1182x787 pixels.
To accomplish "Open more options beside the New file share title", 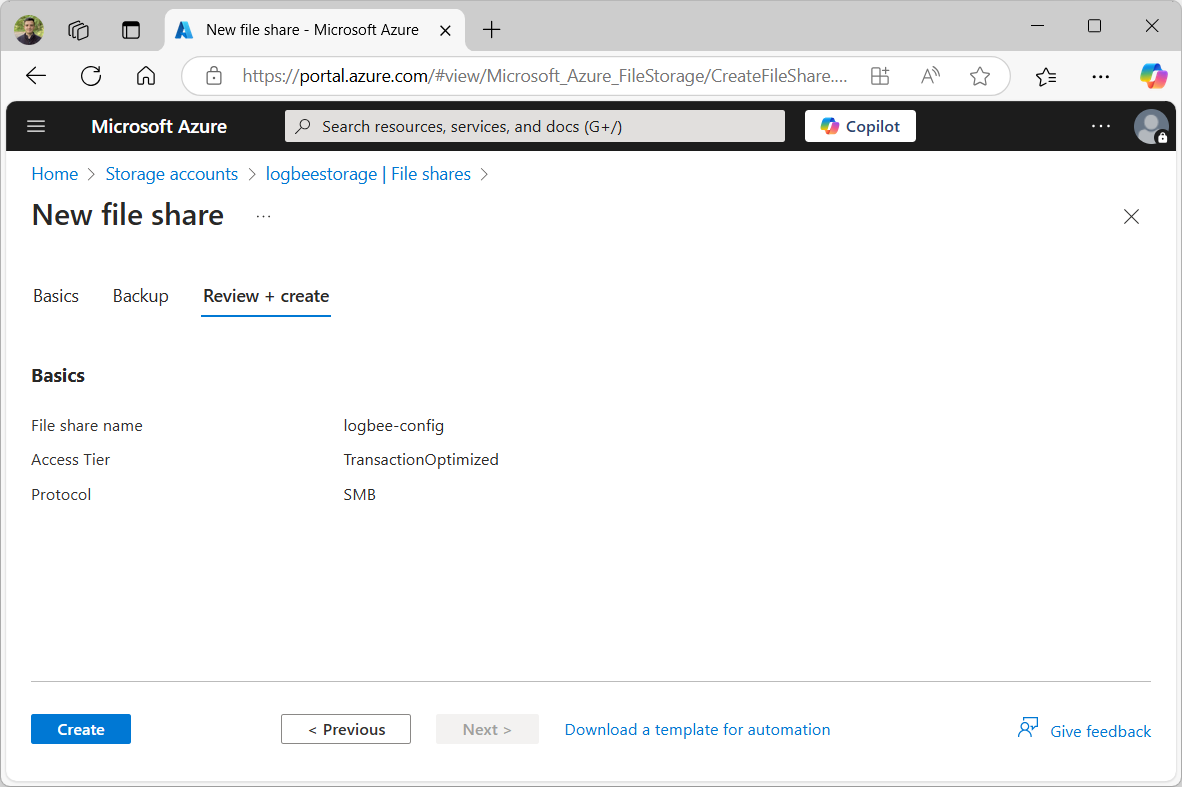I will click(x=263, y=216).
